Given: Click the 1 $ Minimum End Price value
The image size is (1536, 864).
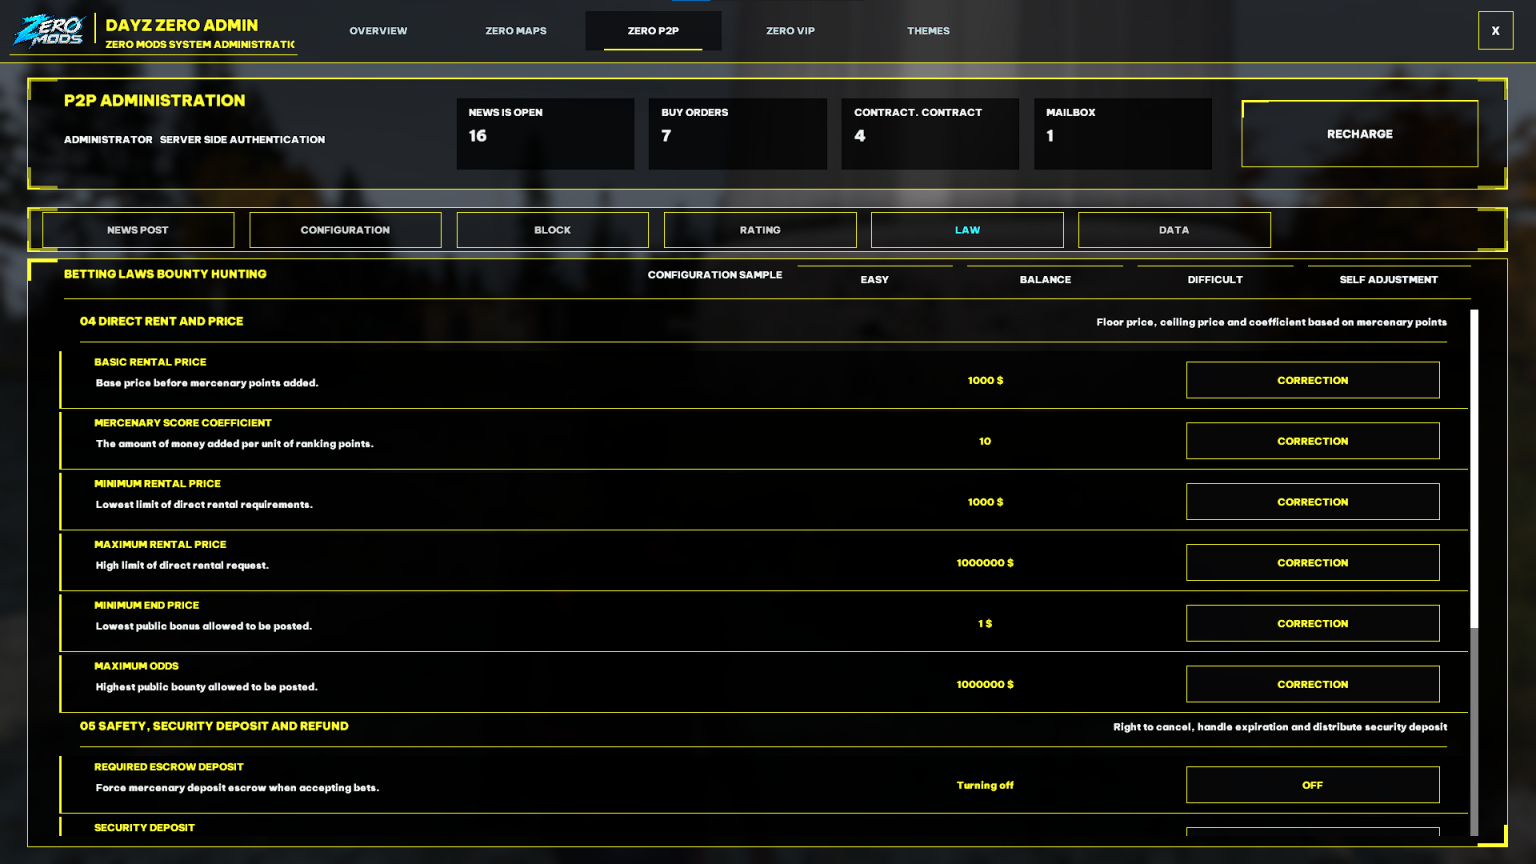Looking at the screenshot, I should [985, 624].
